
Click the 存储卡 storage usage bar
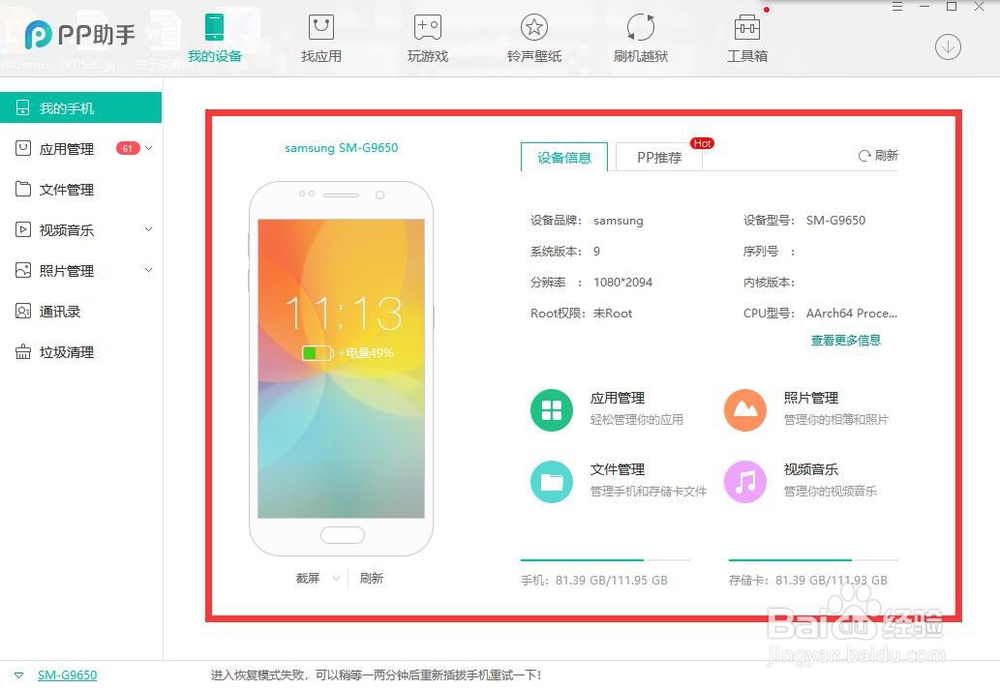coord(813,560)
